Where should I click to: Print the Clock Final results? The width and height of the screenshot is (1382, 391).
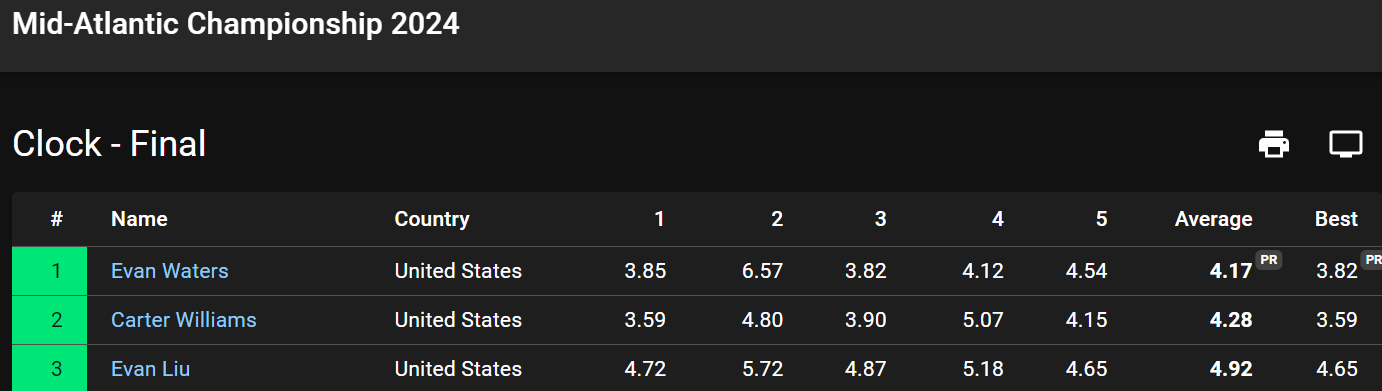pyautogui.click(x=1274, y=144)
